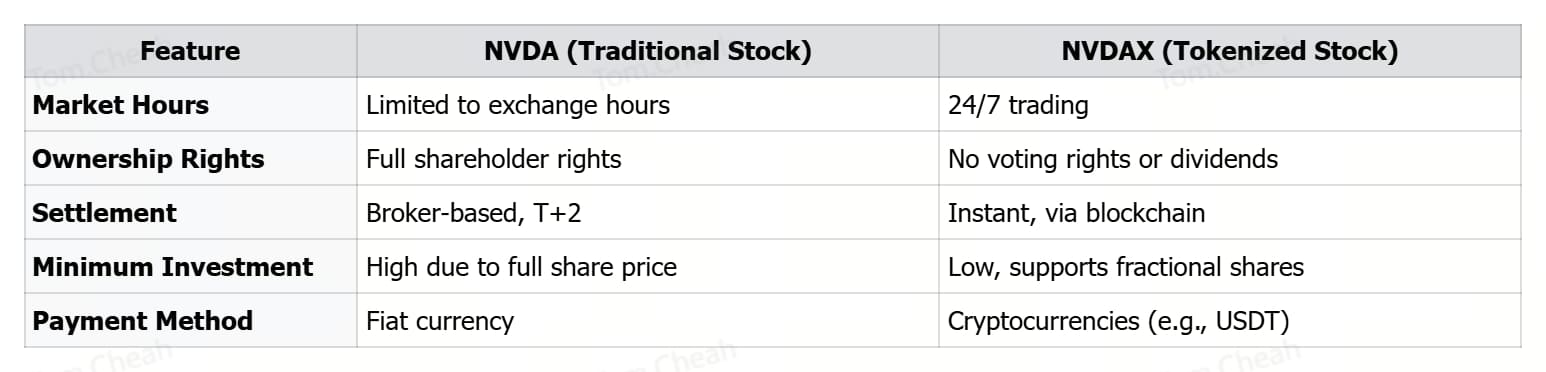Select the 'Cryptocurrencies (e.g., USDT)' cell

[x=1230, y=321]
